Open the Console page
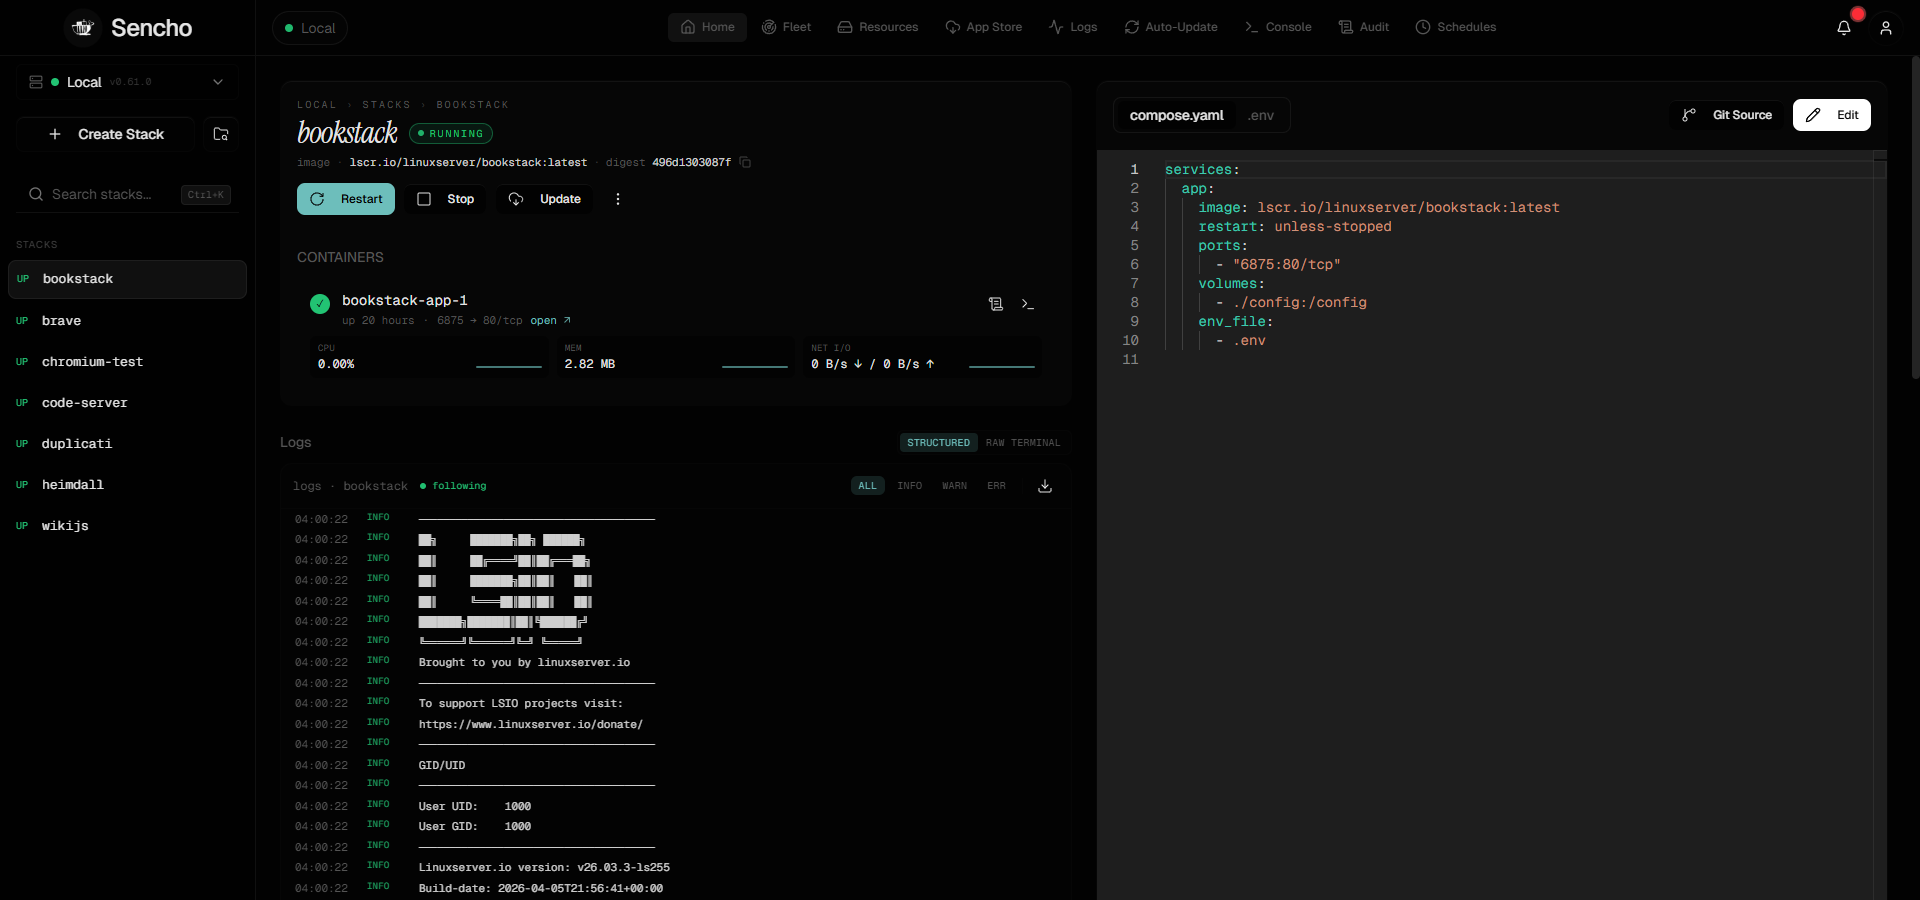This screenshot has width=1920, height=900. click(1278, 27)
